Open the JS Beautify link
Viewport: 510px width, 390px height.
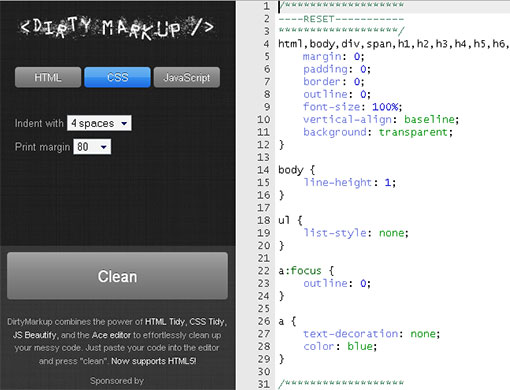35,335
